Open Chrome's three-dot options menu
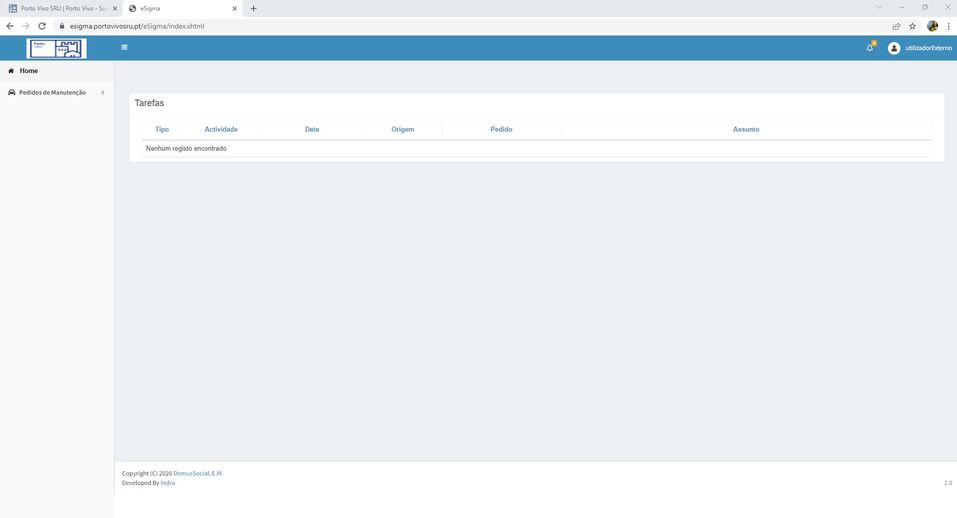Viewport: 957px width, 518px height. pos(948,26)
